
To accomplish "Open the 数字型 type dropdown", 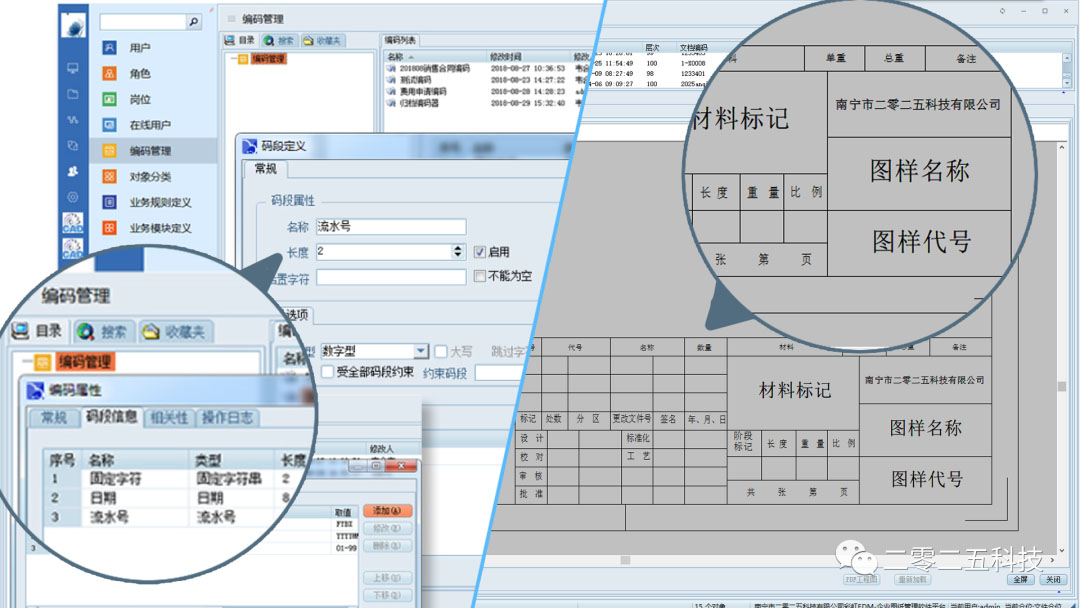I will [421, 351].
